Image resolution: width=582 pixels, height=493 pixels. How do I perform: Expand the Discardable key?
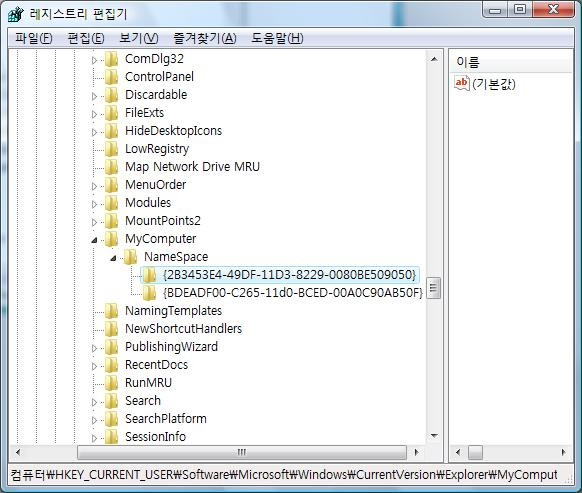point(94,96)
